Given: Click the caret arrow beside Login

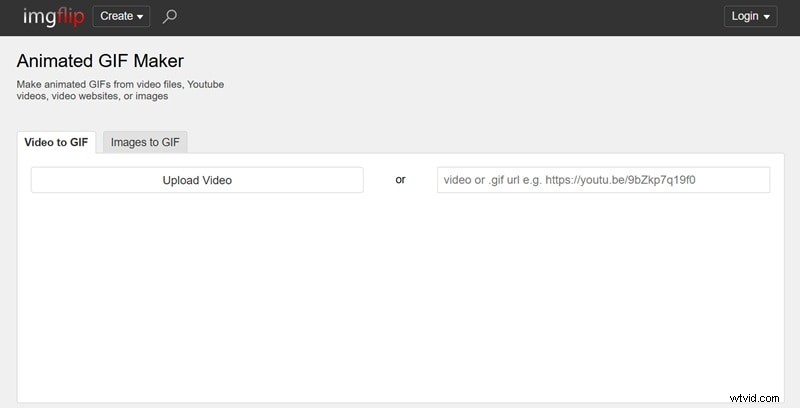Looking at the screenshot, I should tap(767, 17).
